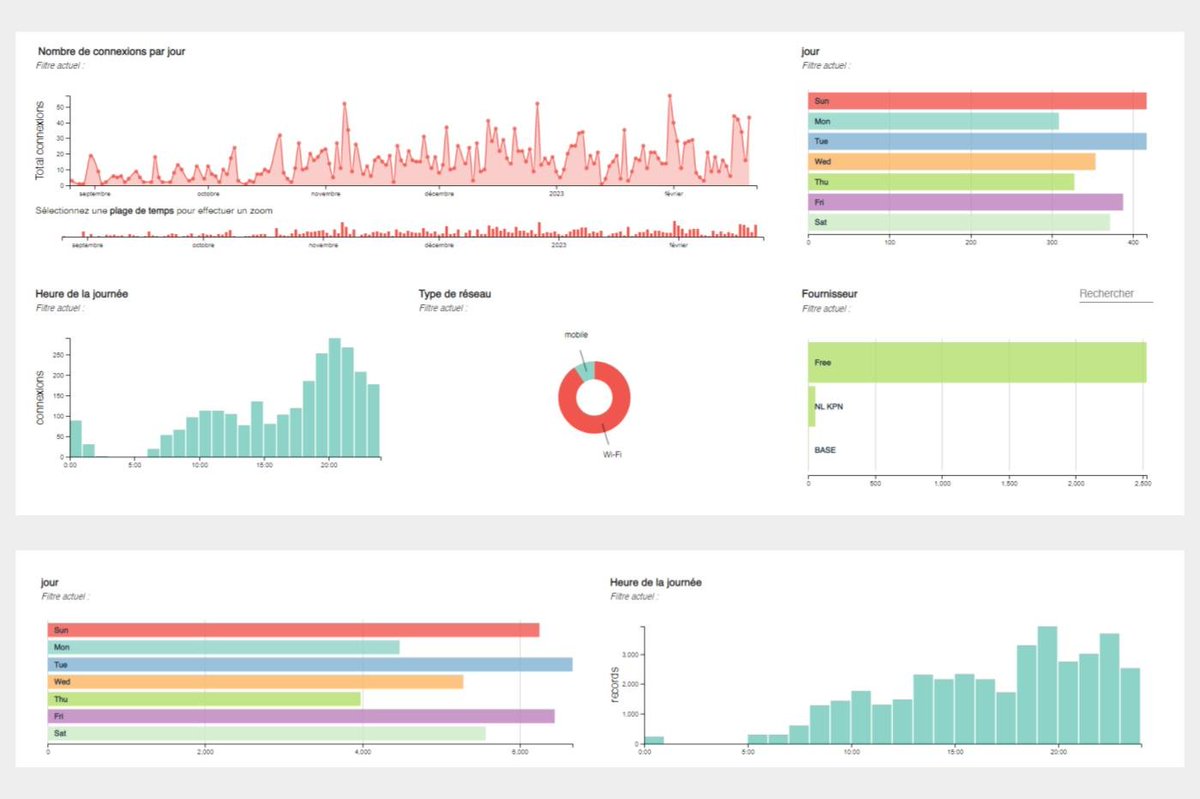This screenshot has width=1200, height=799.
Task: Click the title Nombre de connexions par jour
Action: click(x=111, y=51)
